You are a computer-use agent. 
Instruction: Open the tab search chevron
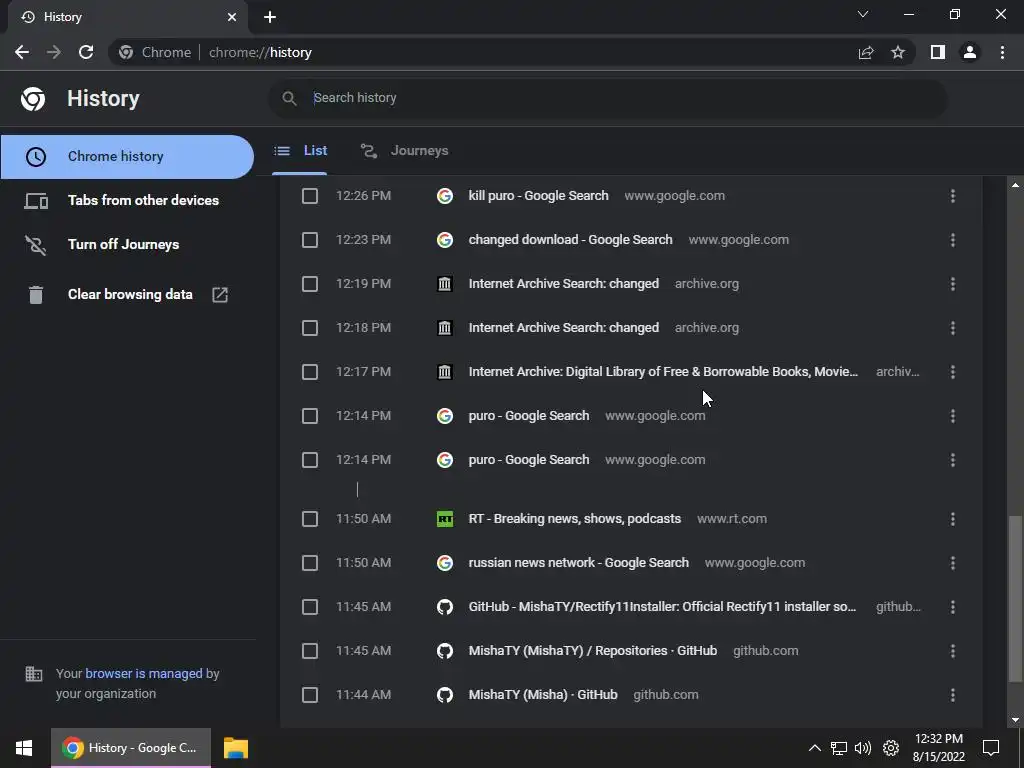coord(863,14)
